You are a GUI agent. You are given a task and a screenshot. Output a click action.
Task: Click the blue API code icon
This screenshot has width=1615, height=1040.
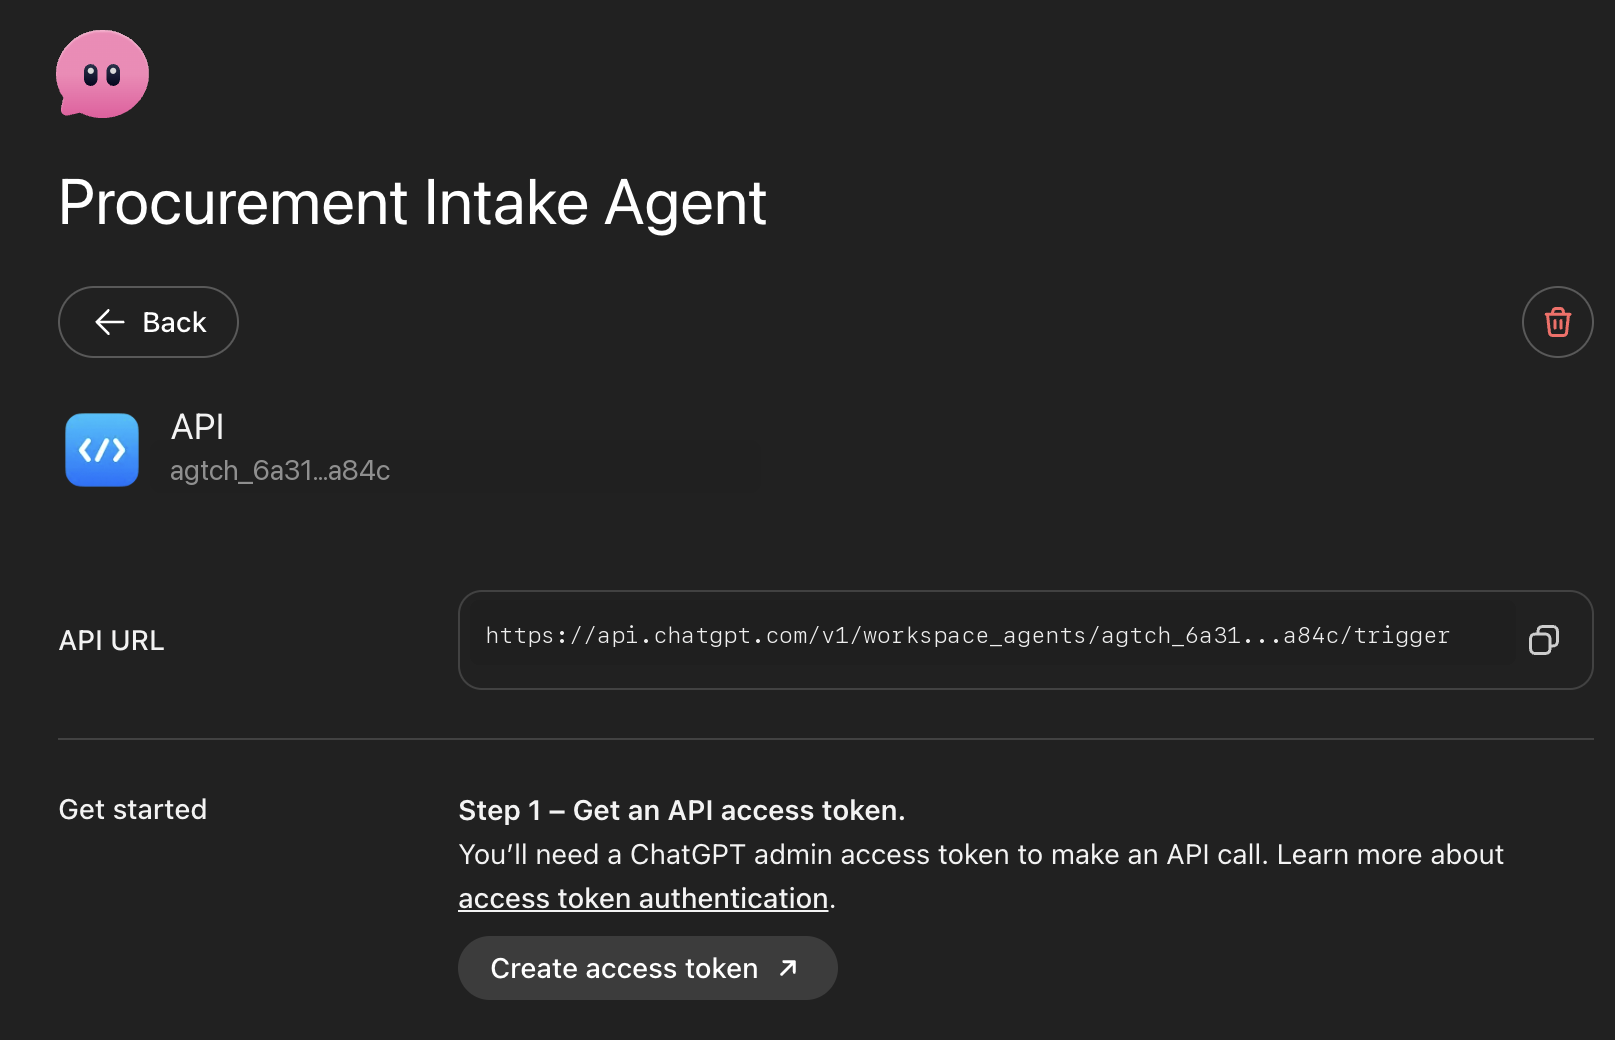tap(102, 450)
